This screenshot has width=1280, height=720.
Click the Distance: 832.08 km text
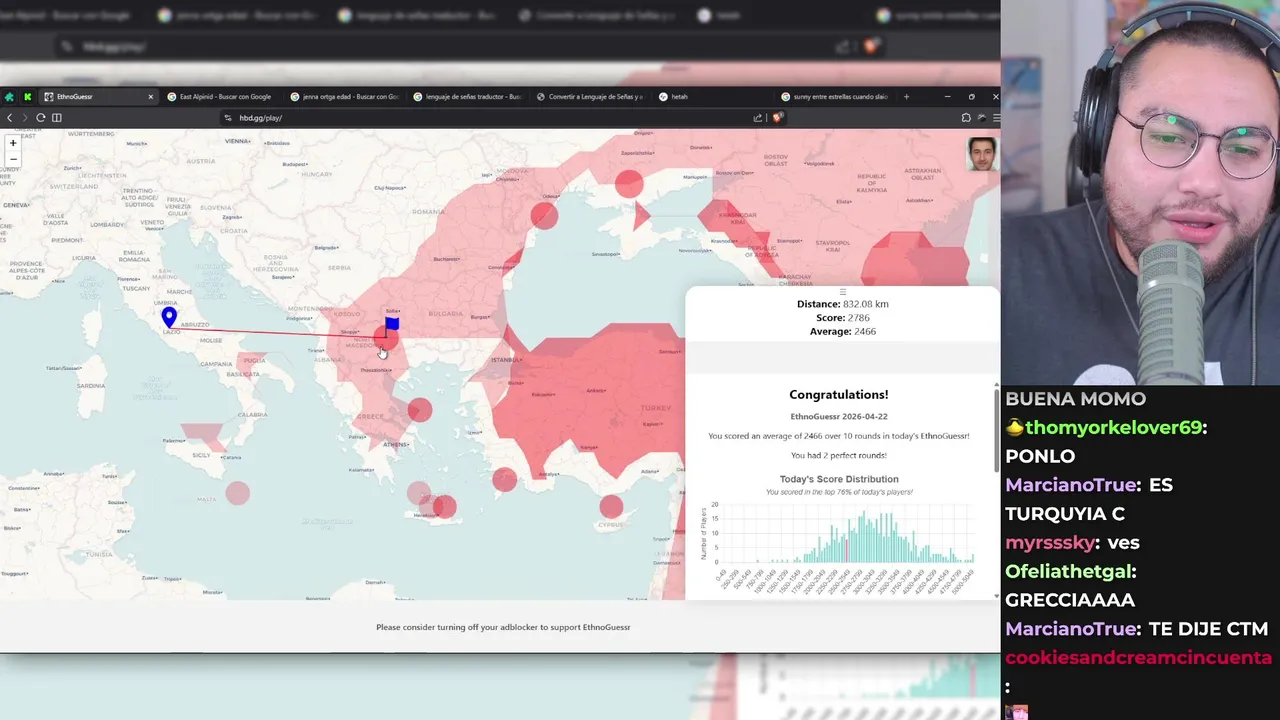843,304
